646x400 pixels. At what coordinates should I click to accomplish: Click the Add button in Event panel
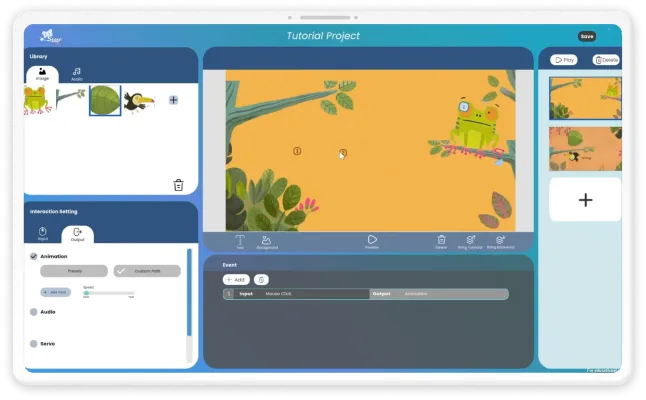(x=236, y=280)
